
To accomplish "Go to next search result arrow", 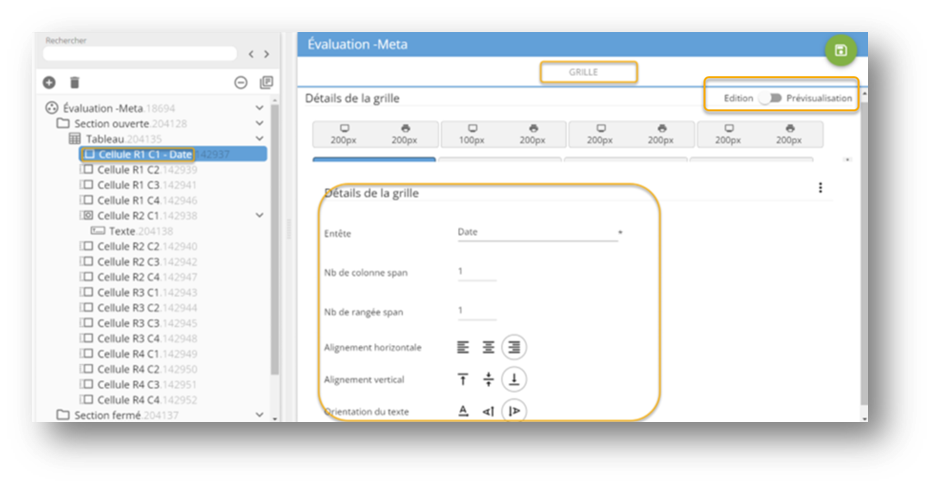I will [267, 54].
